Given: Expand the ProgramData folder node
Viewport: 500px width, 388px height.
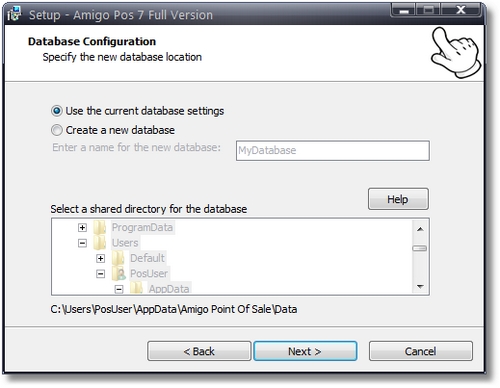Looking at the screenshot, I should pyautogui.click(x=82, y=227).
